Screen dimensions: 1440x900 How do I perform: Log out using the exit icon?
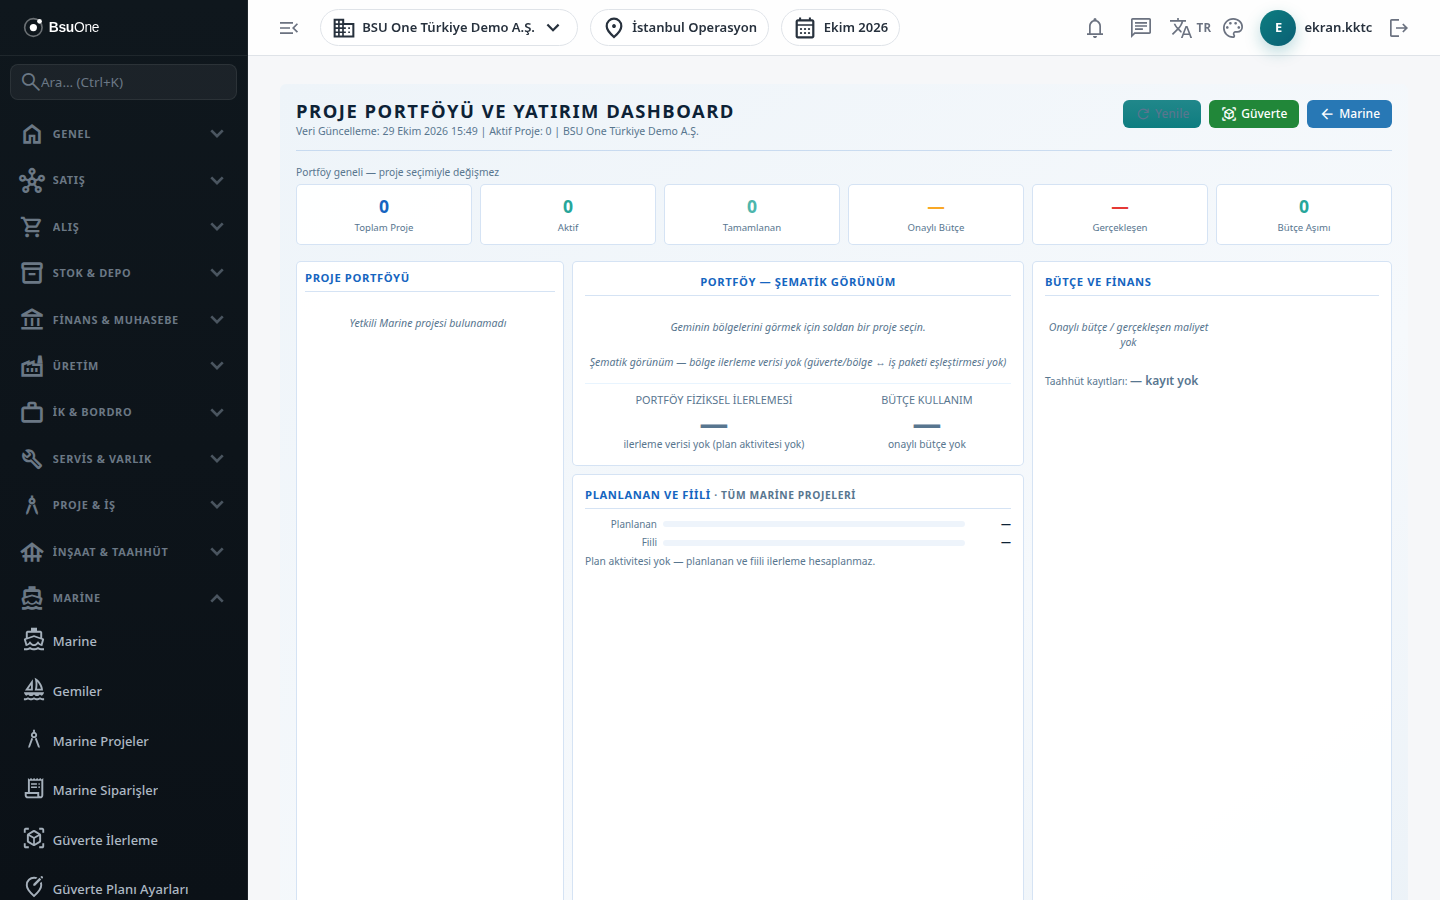click(x=1399, y=28)
